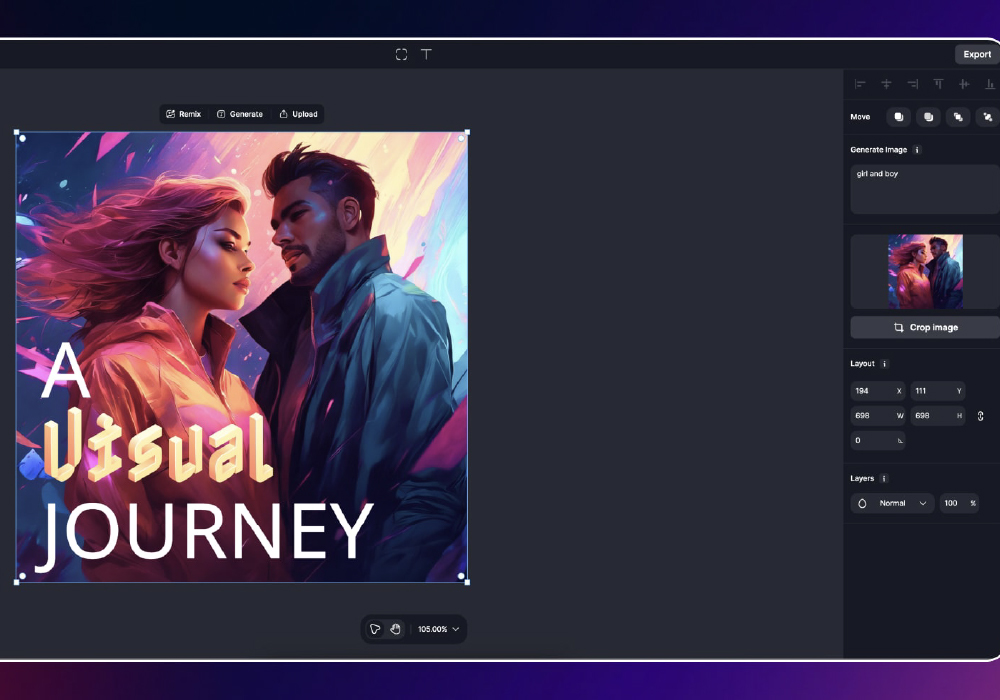
Task: Click the Export button
Action: [x=976, y=54]
